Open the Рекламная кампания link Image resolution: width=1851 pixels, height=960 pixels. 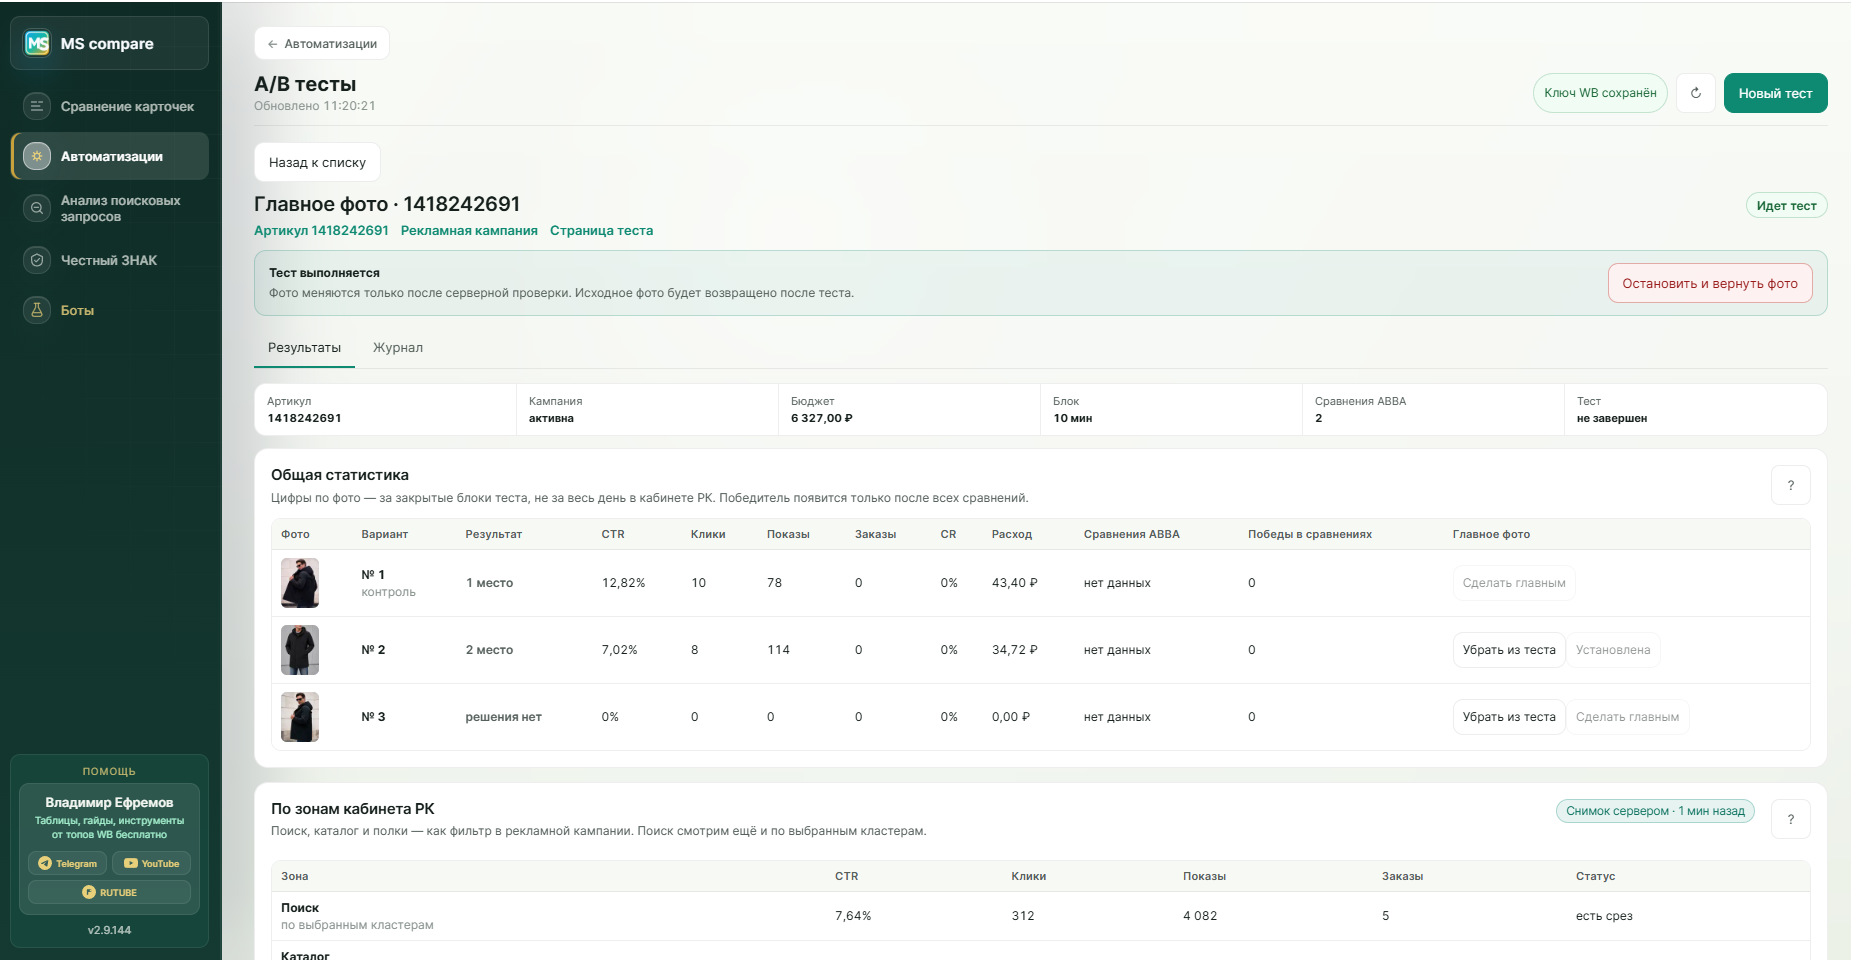tap(469, 231)
